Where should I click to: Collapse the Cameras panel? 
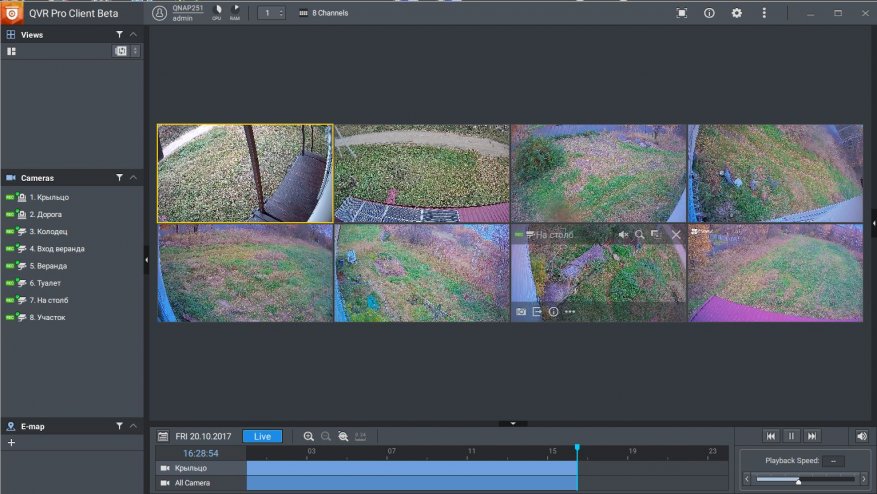pyautogui.click(x=134, y=177)
